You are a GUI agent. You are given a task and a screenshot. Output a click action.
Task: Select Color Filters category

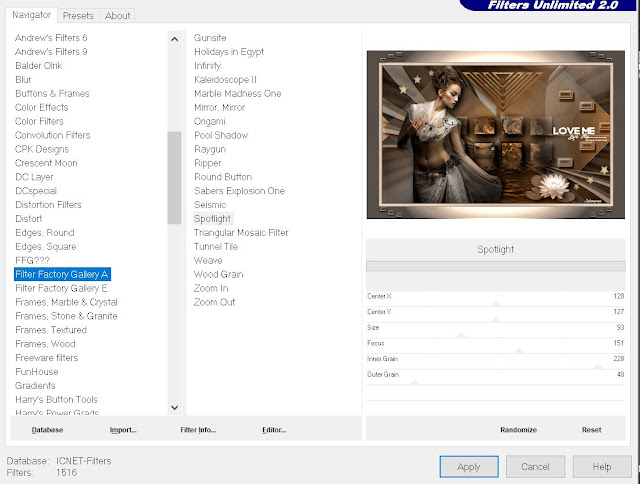coord(39,121)
